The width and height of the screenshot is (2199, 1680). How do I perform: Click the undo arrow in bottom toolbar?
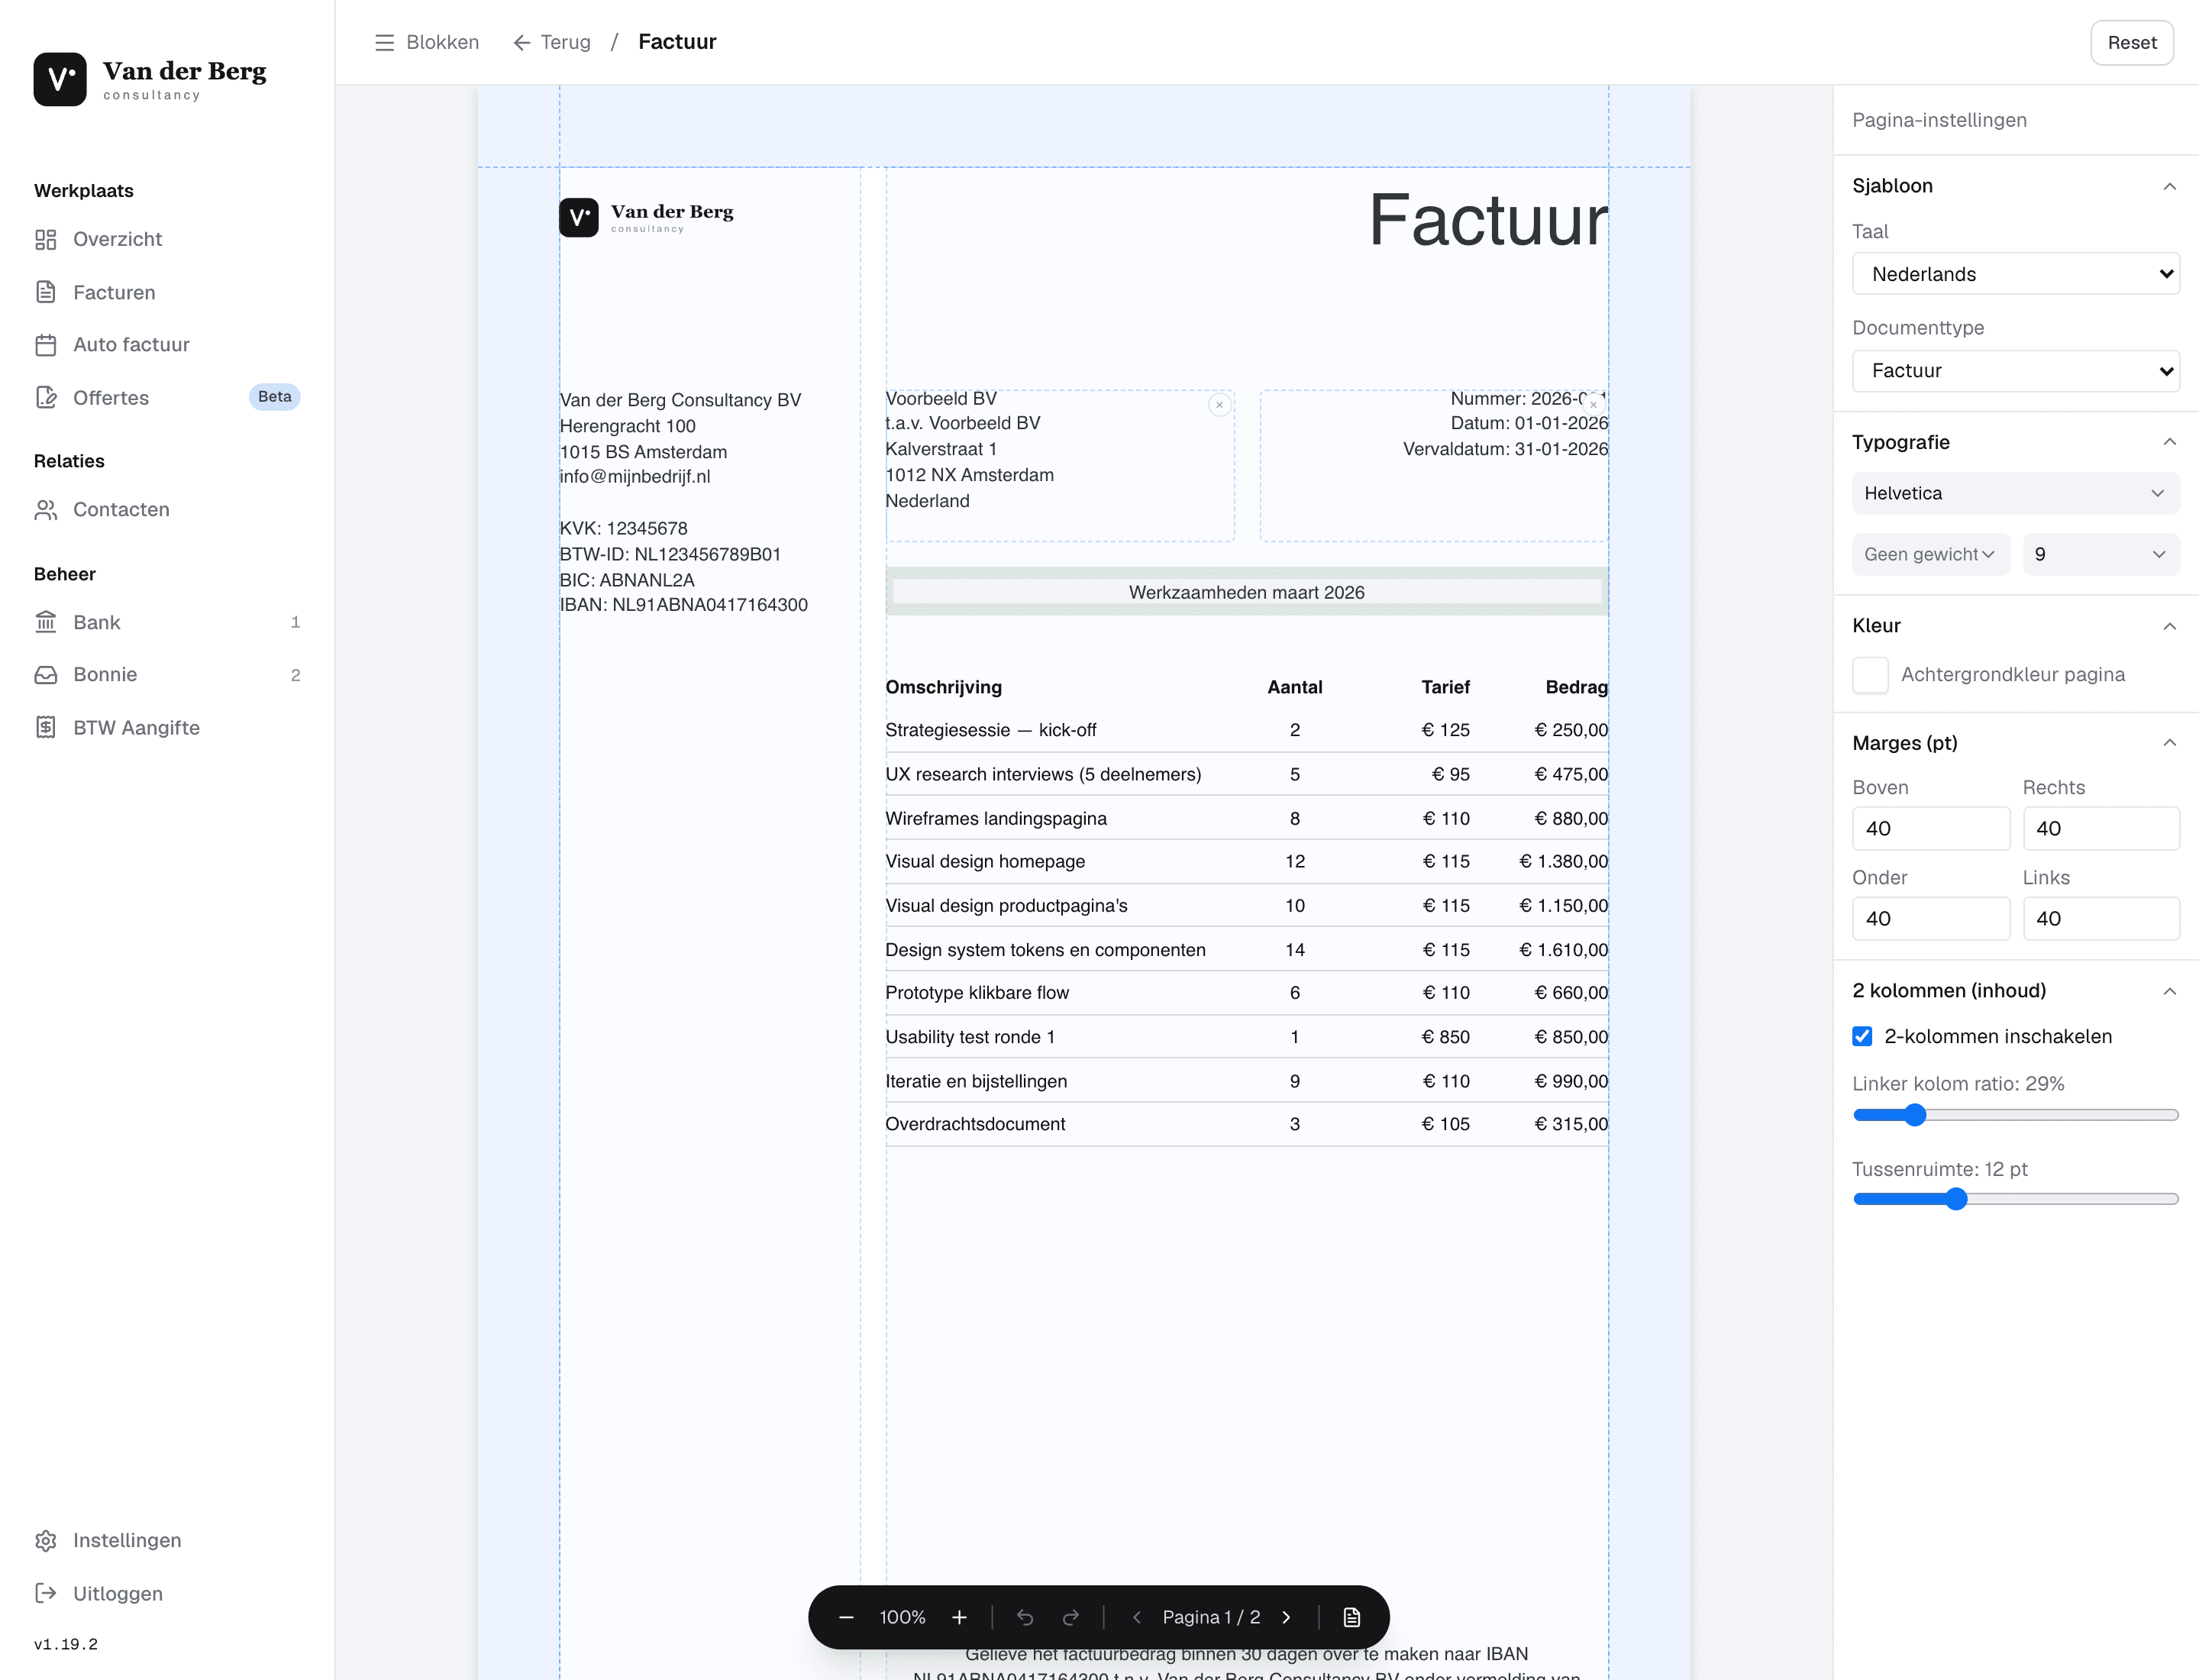point(1025,1617)
